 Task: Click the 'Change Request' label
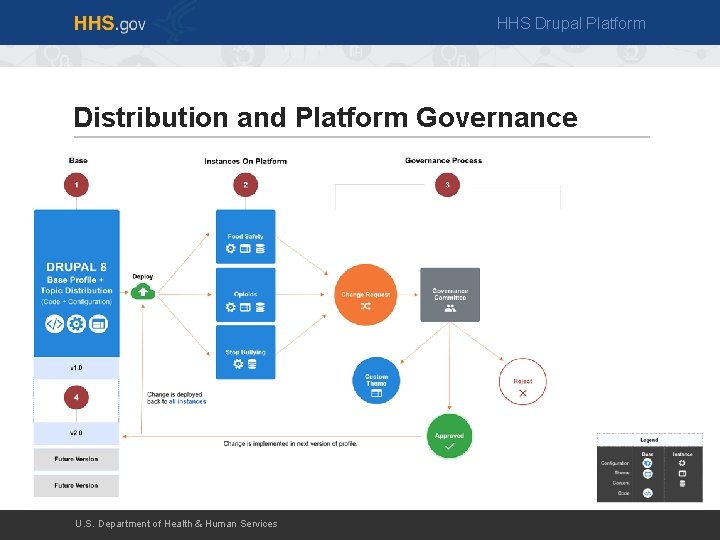(x=366, y=294)
